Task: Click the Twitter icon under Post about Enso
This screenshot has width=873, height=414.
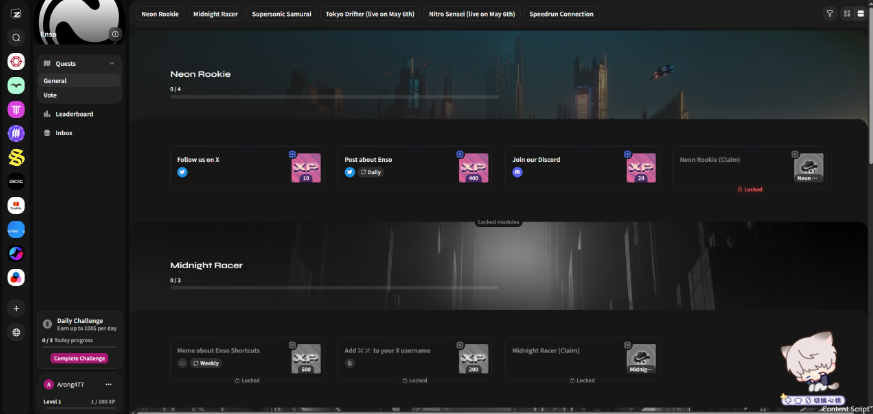Action: (350, 172)
